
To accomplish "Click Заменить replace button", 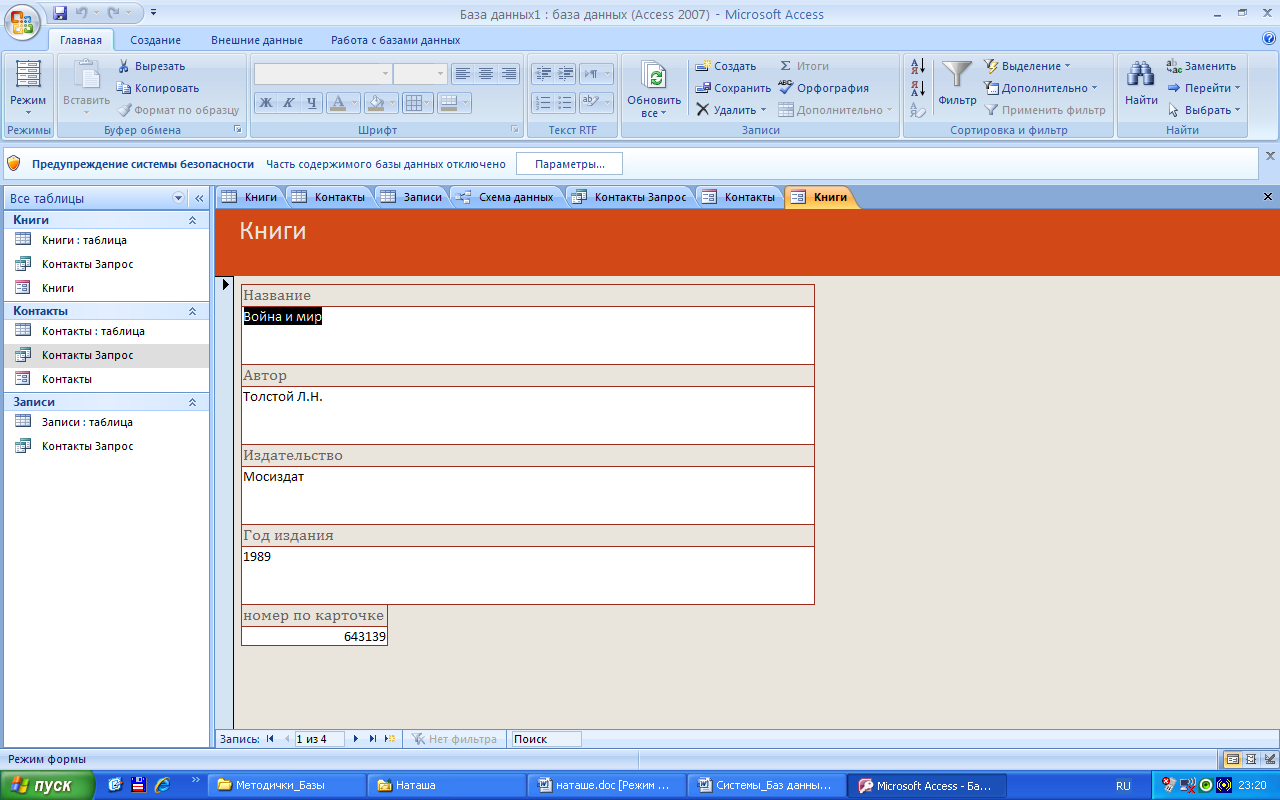I will [x=1202, y=66].
